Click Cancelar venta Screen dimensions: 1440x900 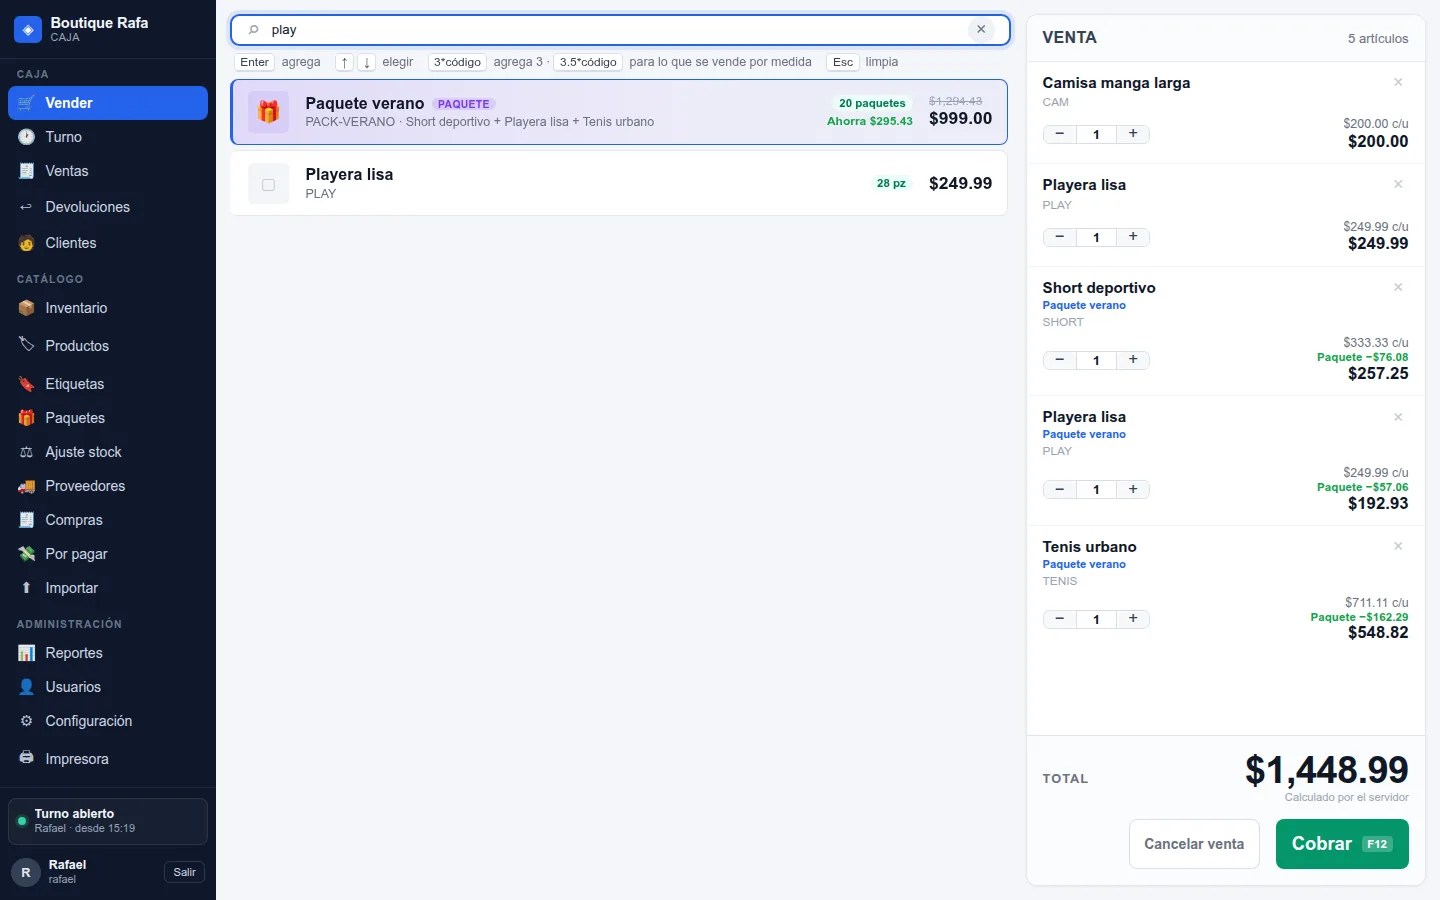(x=1194, y=844)
